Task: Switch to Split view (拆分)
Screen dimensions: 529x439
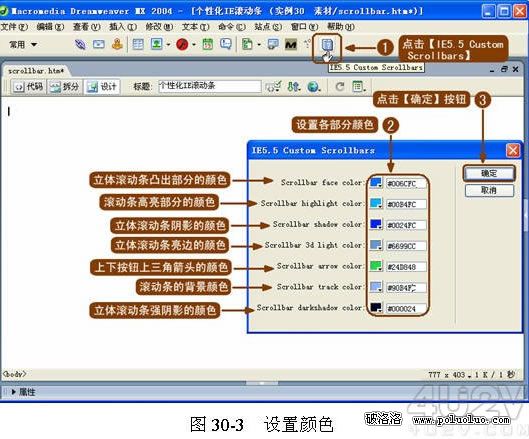Action: coord(64,87)
